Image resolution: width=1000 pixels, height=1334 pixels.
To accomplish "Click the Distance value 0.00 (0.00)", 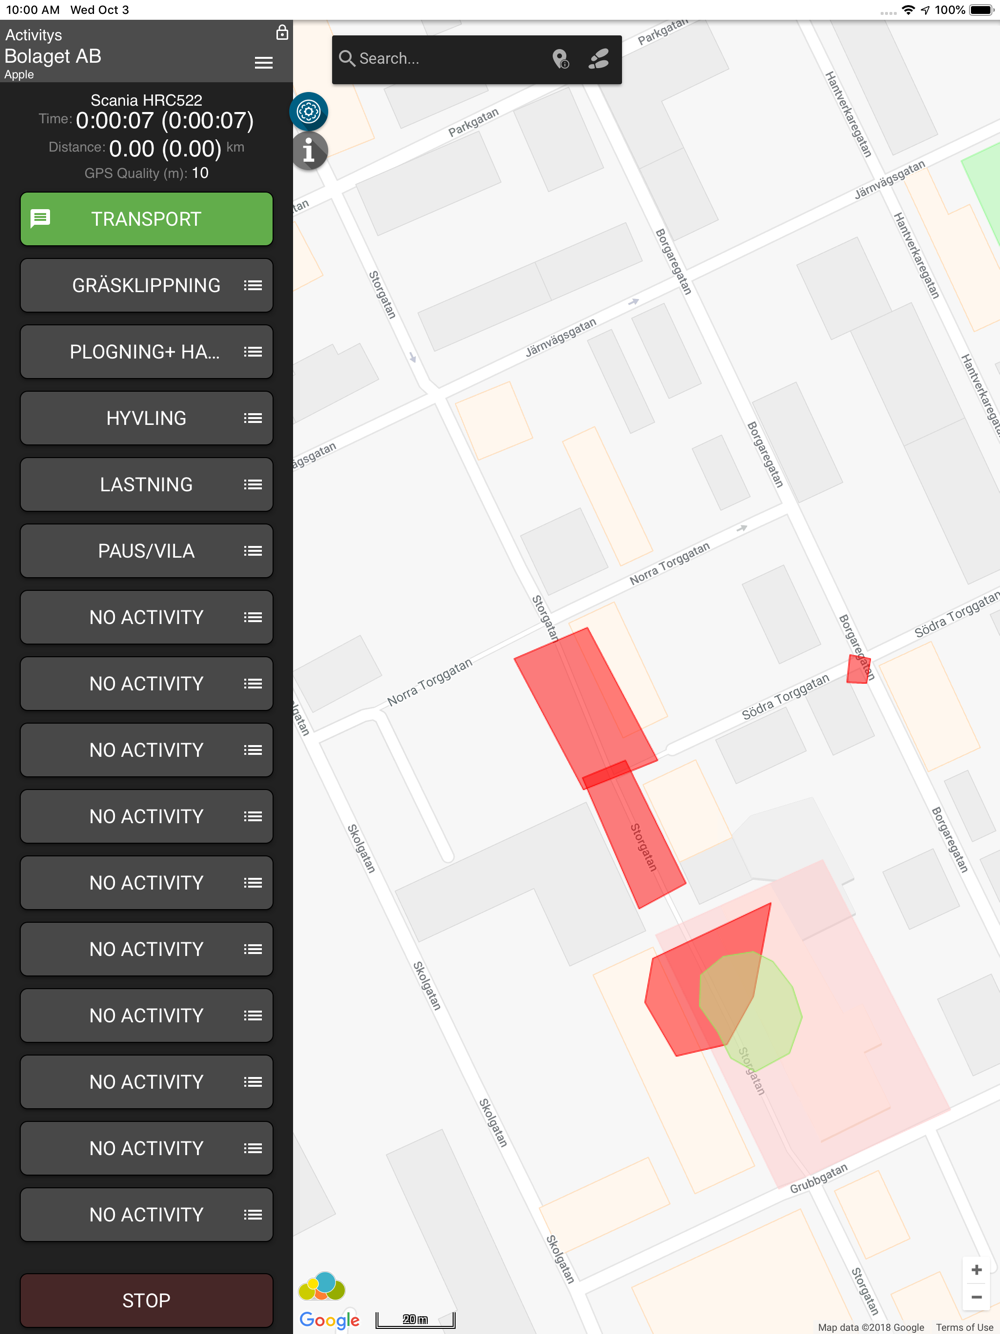I will click(165, 149).
